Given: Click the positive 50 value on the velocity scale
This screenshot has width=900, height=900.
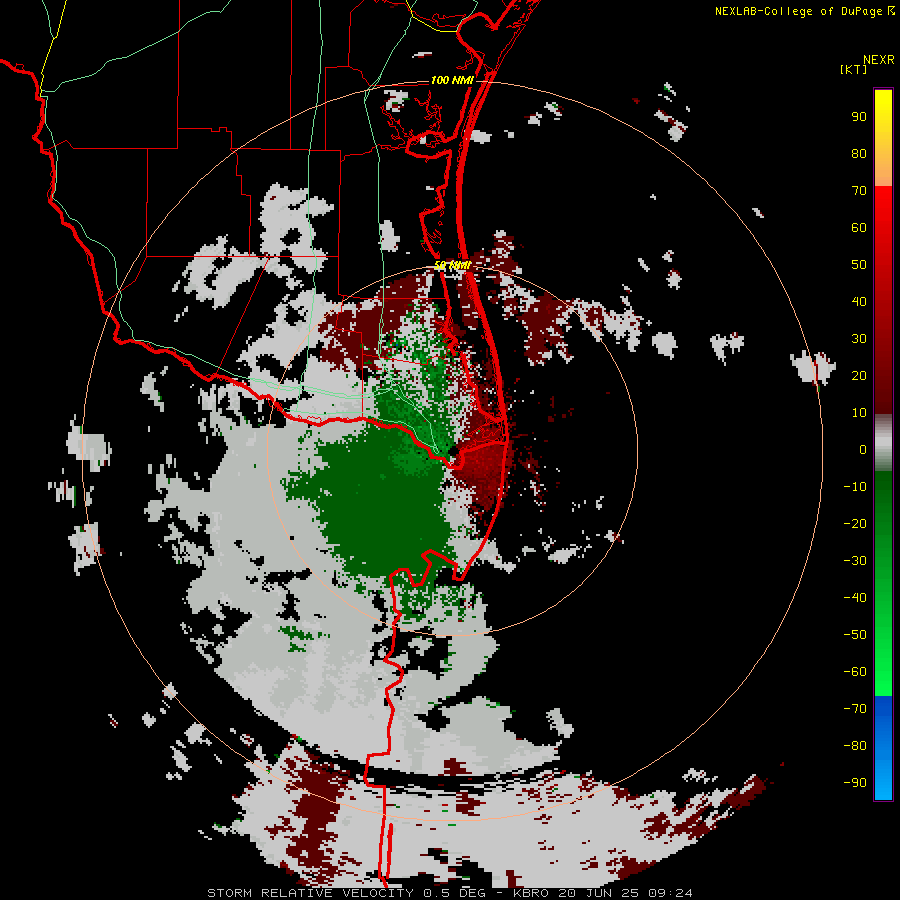Looking at the screenshot, I should click(x=859, y=265).
